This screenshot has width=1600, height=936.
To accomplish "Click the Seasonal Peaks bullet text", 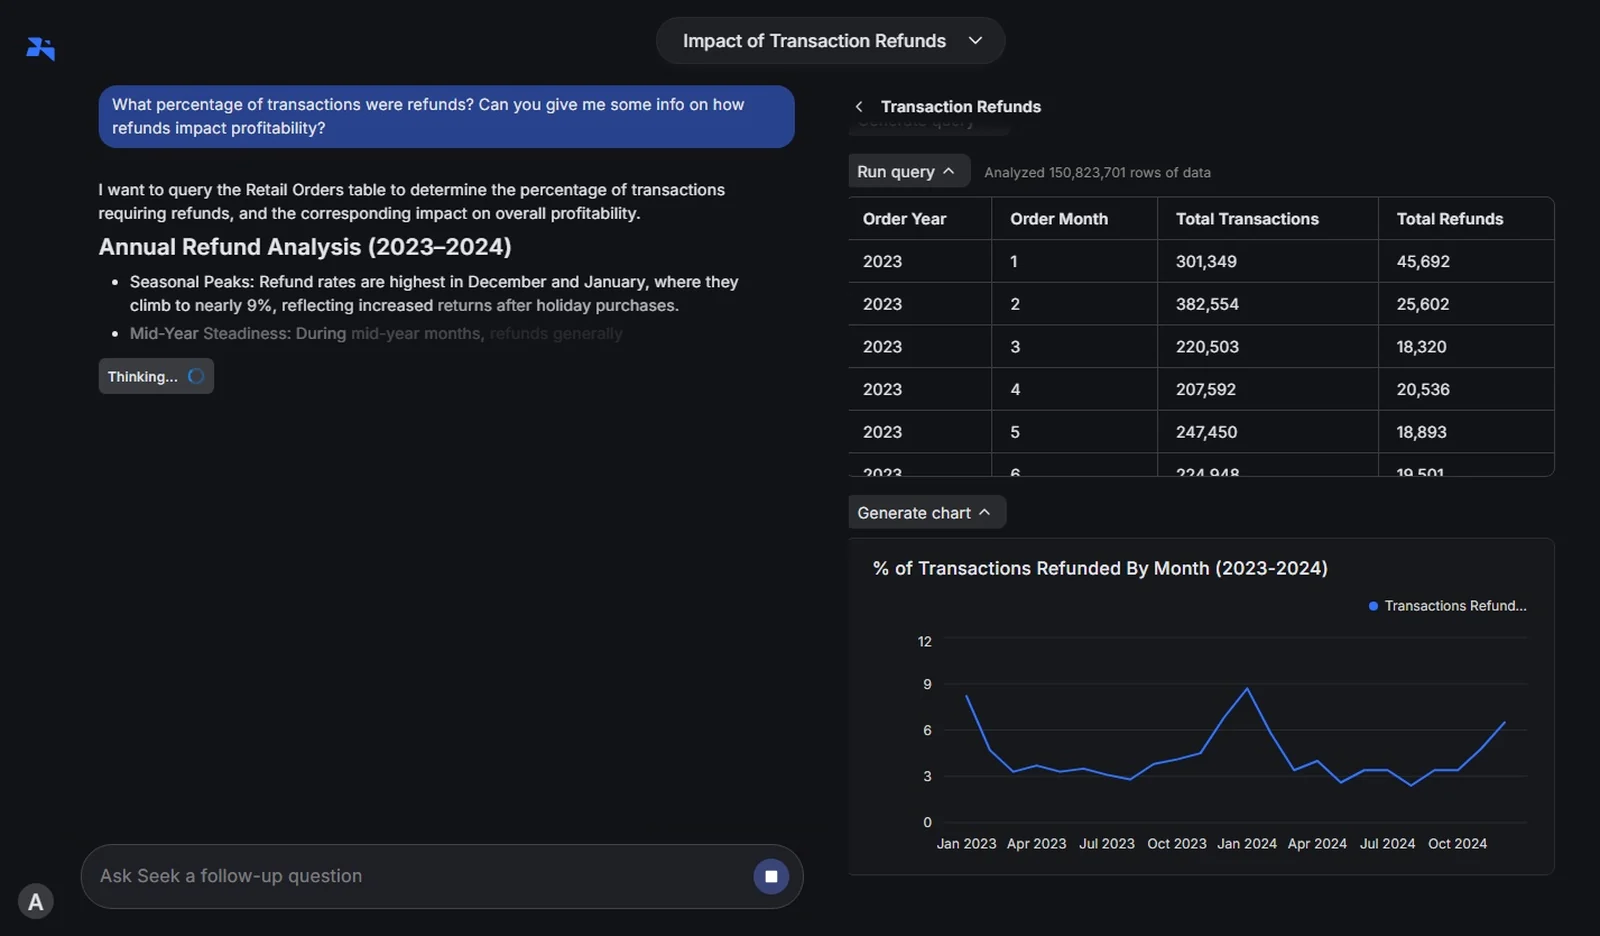I will click(434, 294).
